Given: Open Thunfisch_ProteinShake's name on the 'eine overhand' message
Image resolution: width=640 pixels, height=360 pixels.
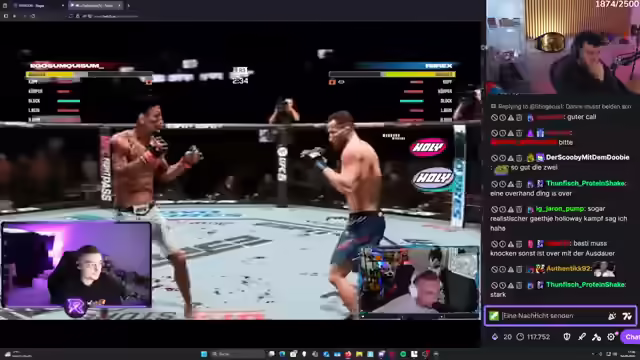Looking at the screenshot, I should point(585,183).
